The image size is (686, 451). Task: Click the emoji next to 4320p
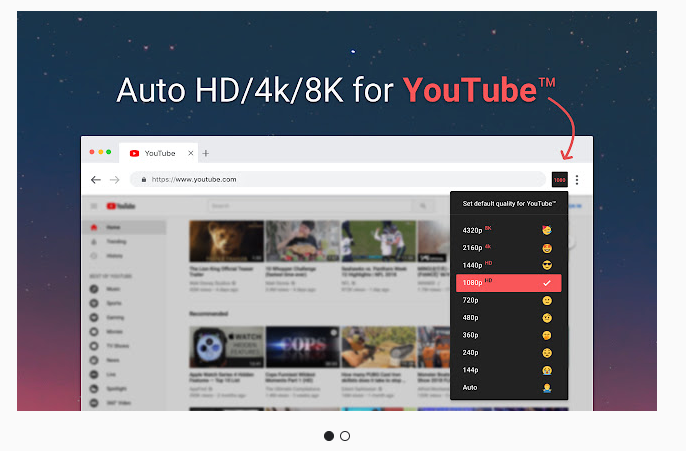click(x=547, y=230)
